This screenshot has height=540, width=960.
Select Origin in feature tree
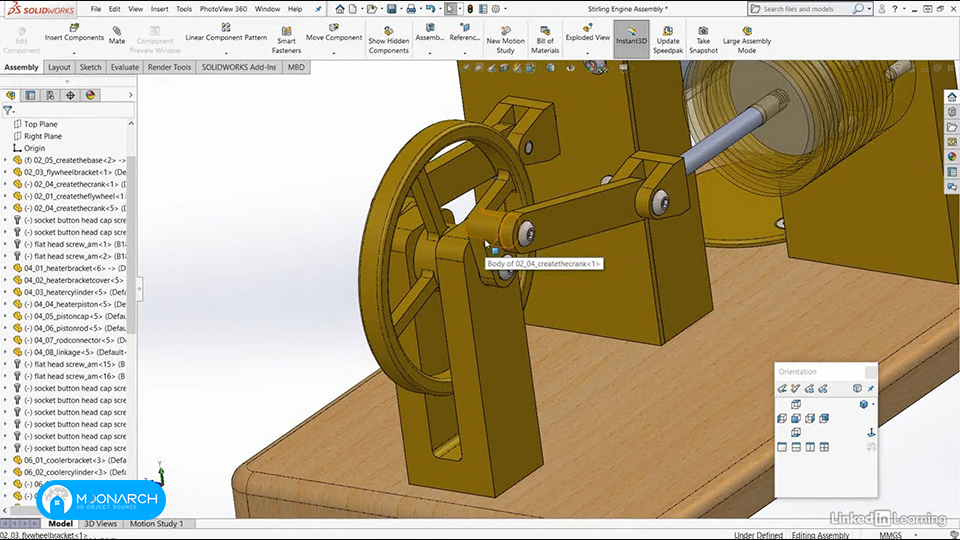[x=34, y=148]
